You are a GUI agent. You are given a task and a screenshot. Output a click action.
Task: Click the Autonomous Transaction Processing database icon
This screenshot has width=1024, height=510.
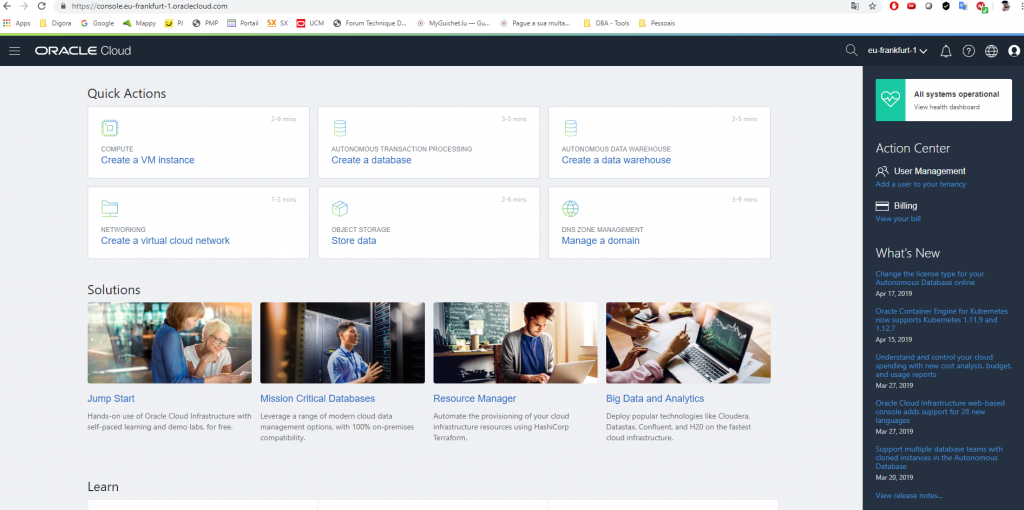coord(340,128)
